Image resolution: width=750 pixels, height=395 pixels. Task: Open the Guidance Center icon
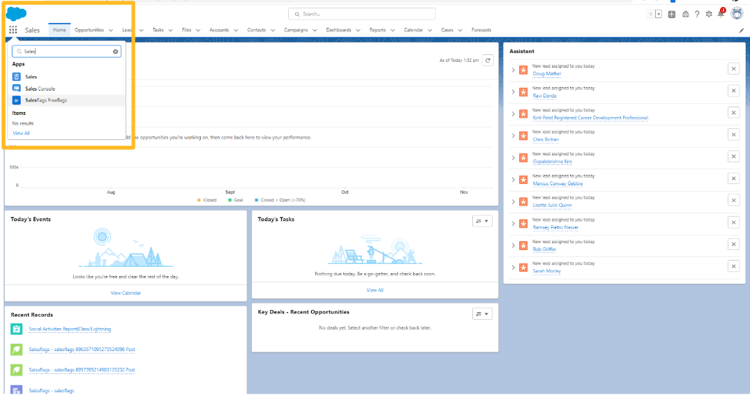click(x=685, y=14)
